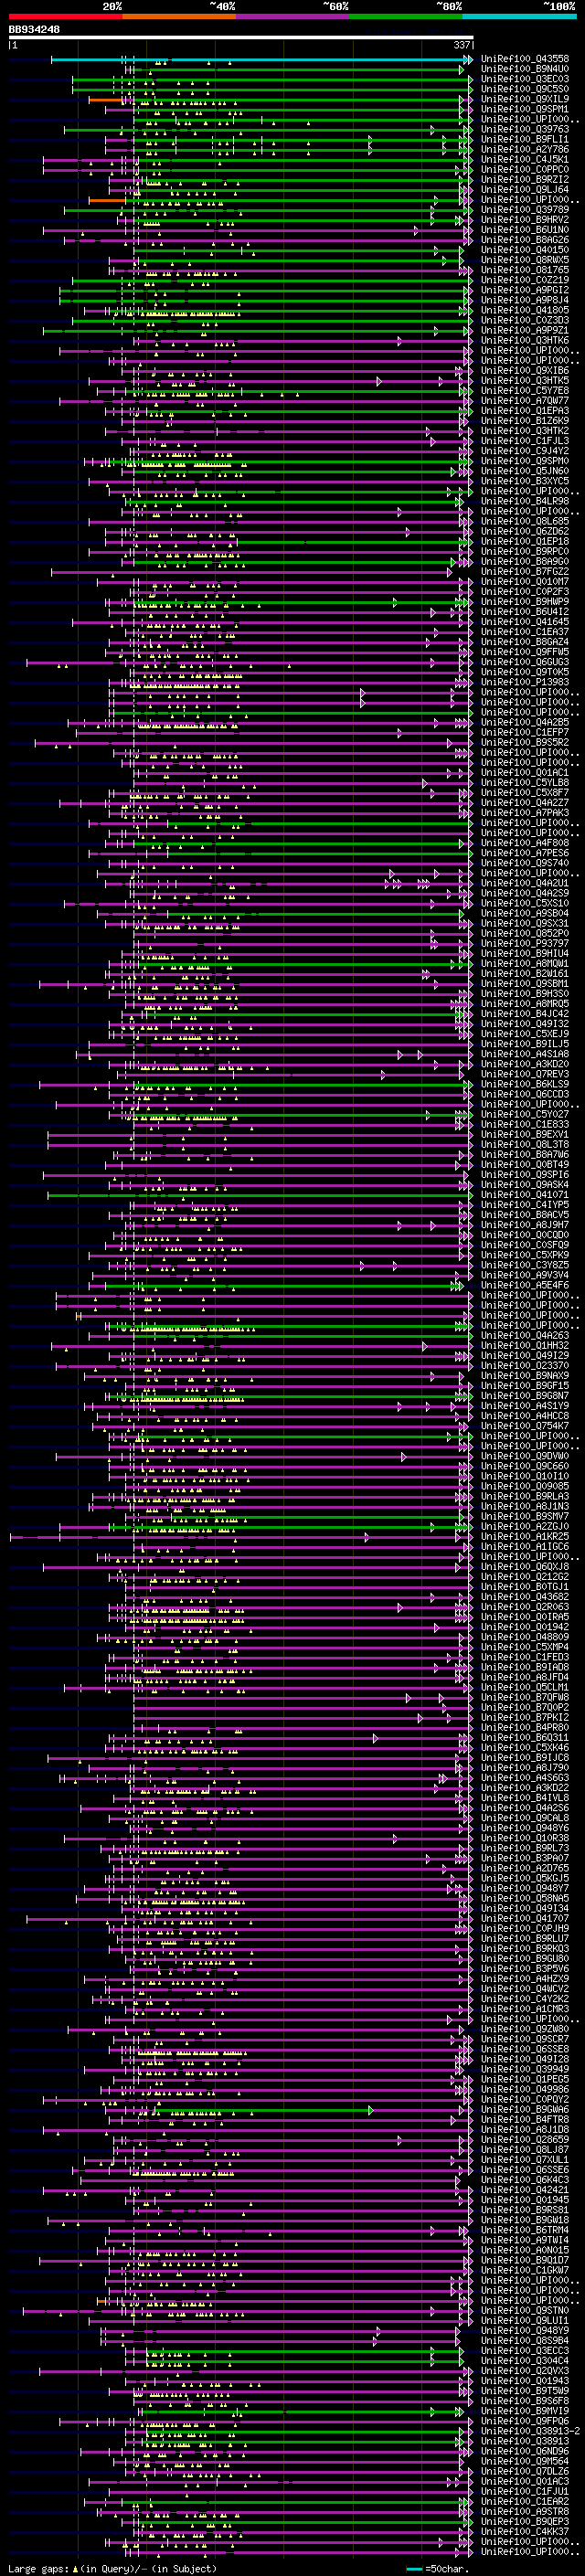The width and height of the screenshot is (585, 2576).
Task: Click the white query ruler bar
Action: click(x=241, y=38)
